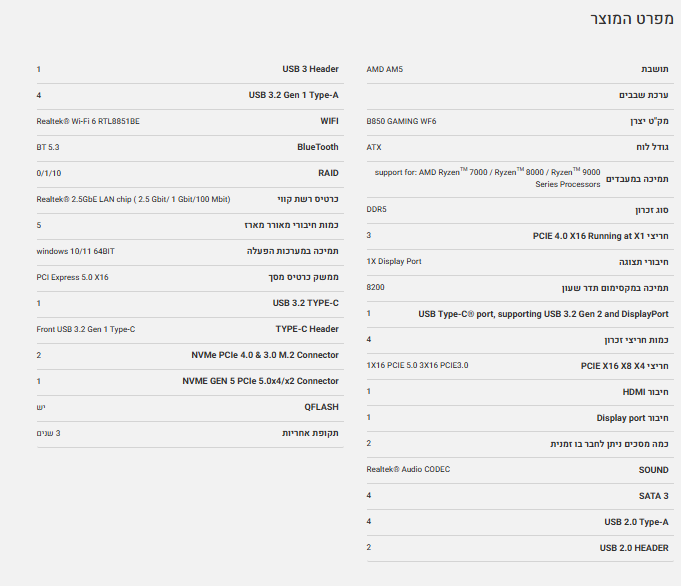Click the AMD Ryzen processor support text
681x586 pixels.
click(x=488, y=177)
